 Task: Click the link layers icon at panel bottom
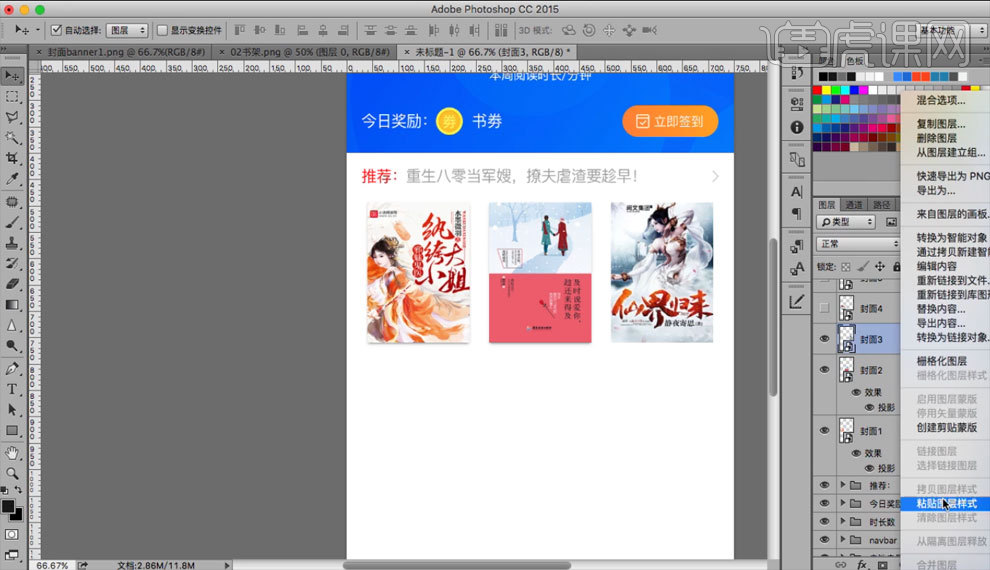840,564
